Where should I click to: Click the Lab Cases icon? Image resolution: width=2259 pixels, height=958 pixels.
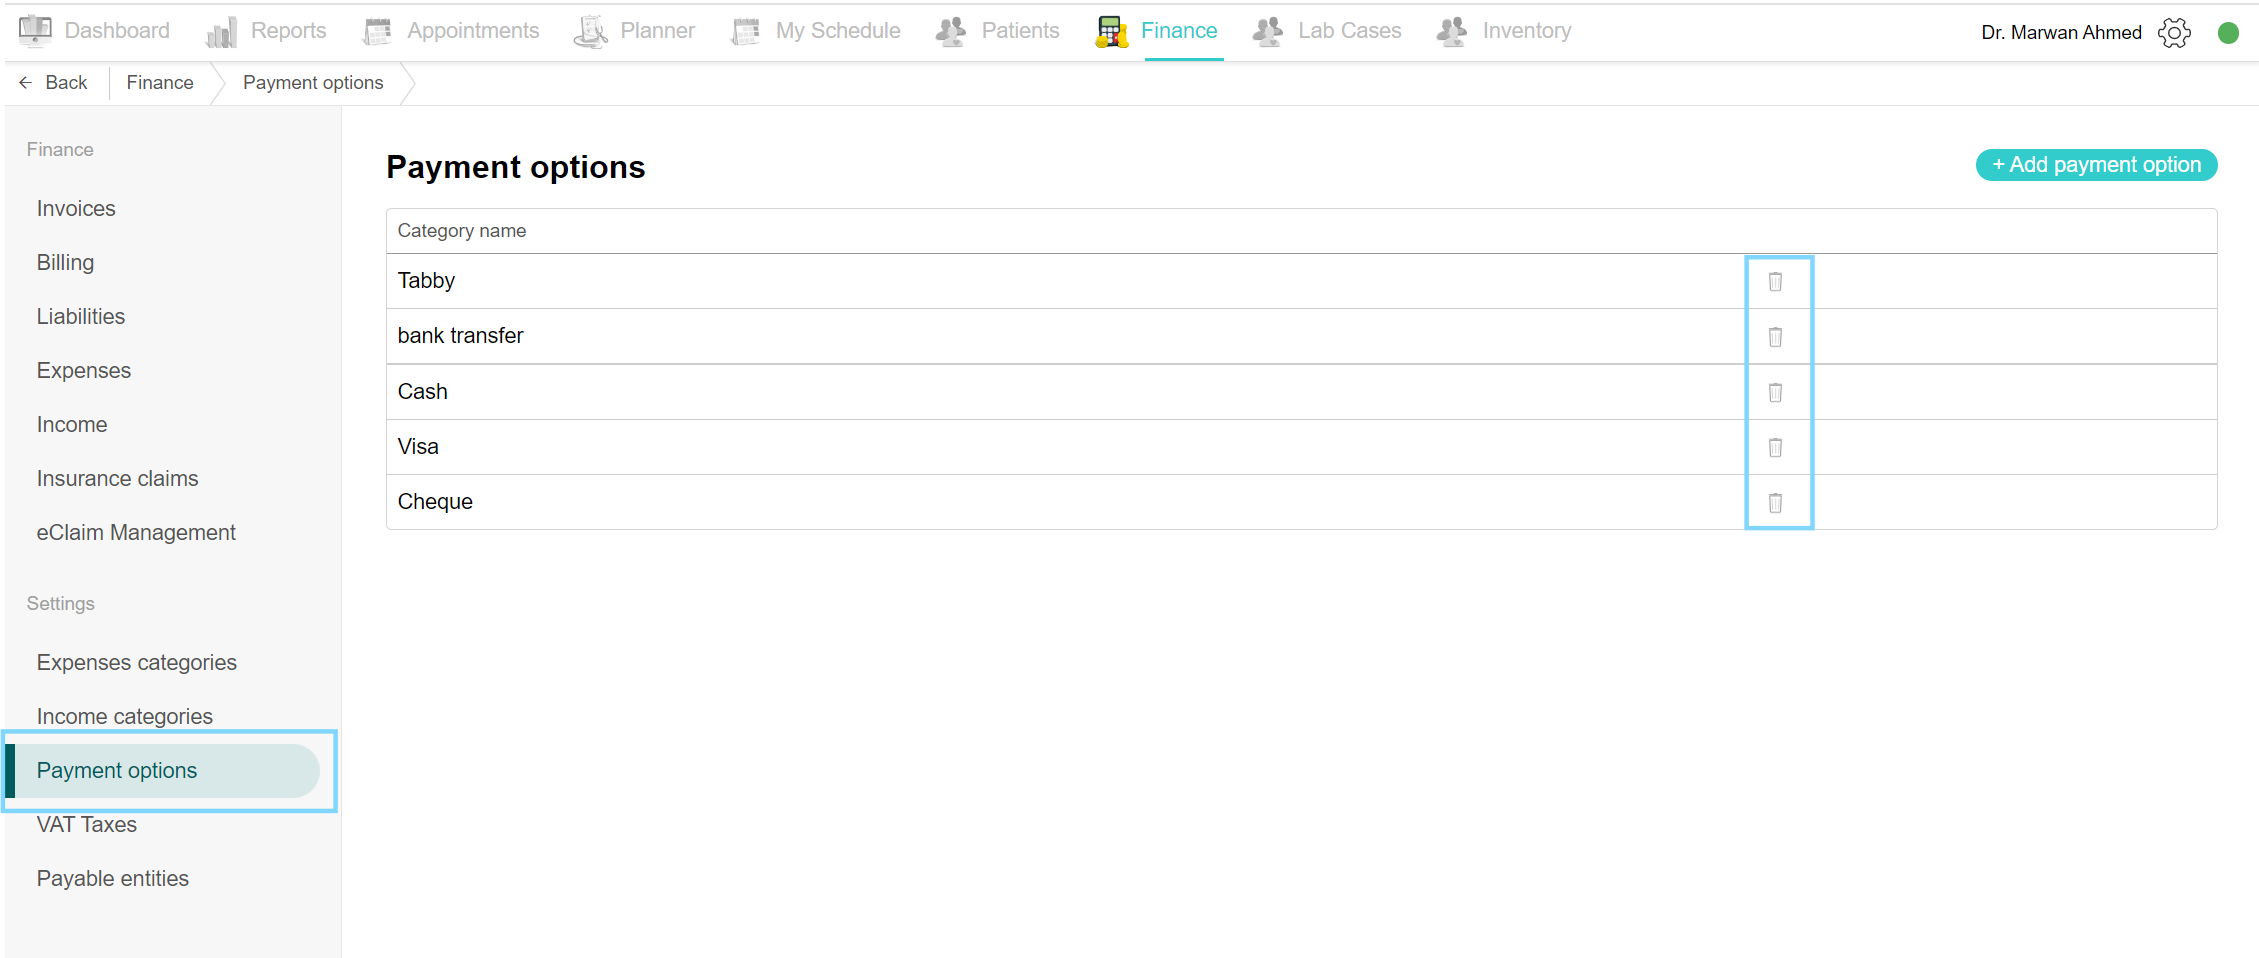coord(1268,32)
